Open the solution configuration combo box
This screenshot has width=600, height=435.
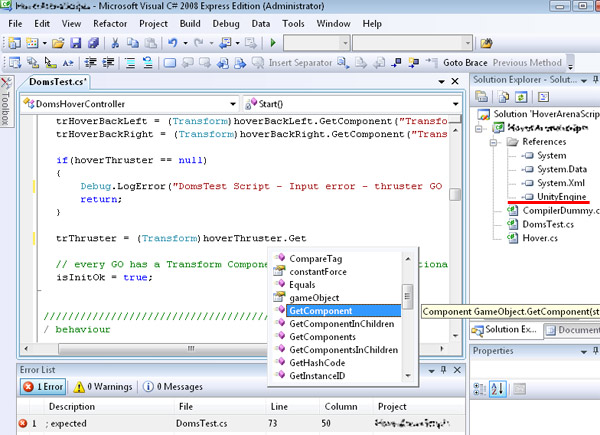pos(316,43)
